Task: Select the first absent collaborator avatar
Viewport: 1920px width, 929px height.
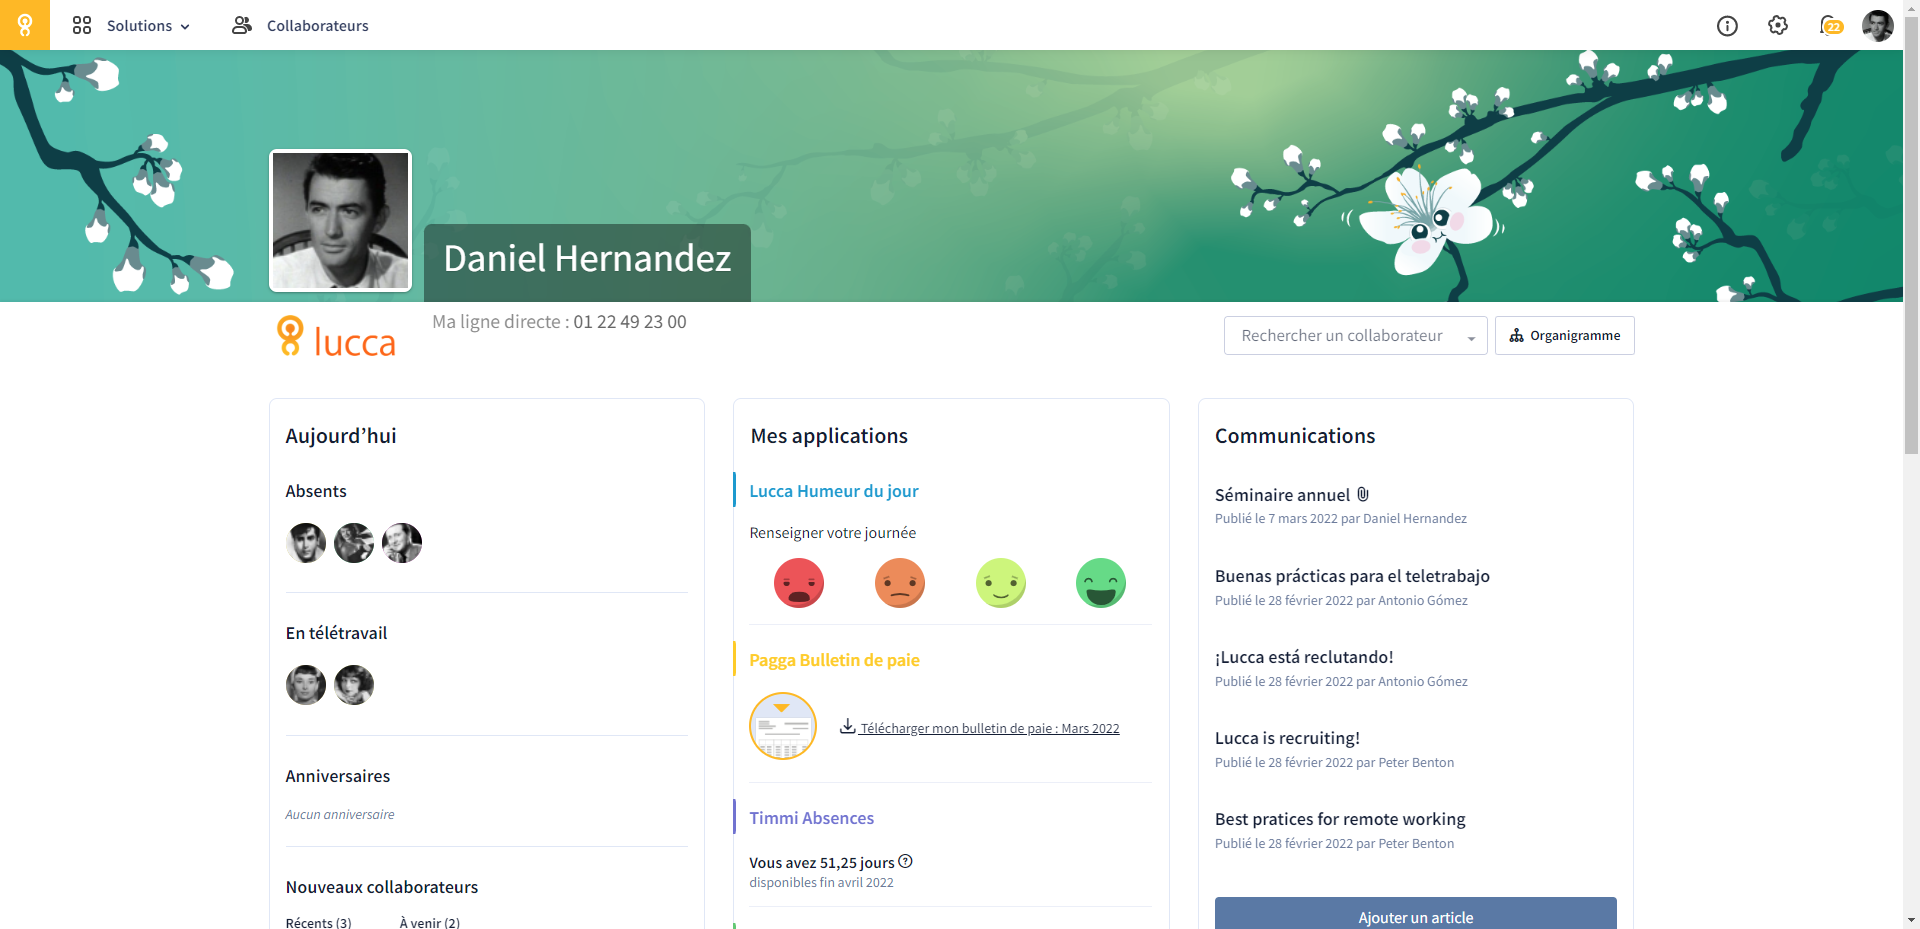Action: pyautogui.click(x=306, y=543)
